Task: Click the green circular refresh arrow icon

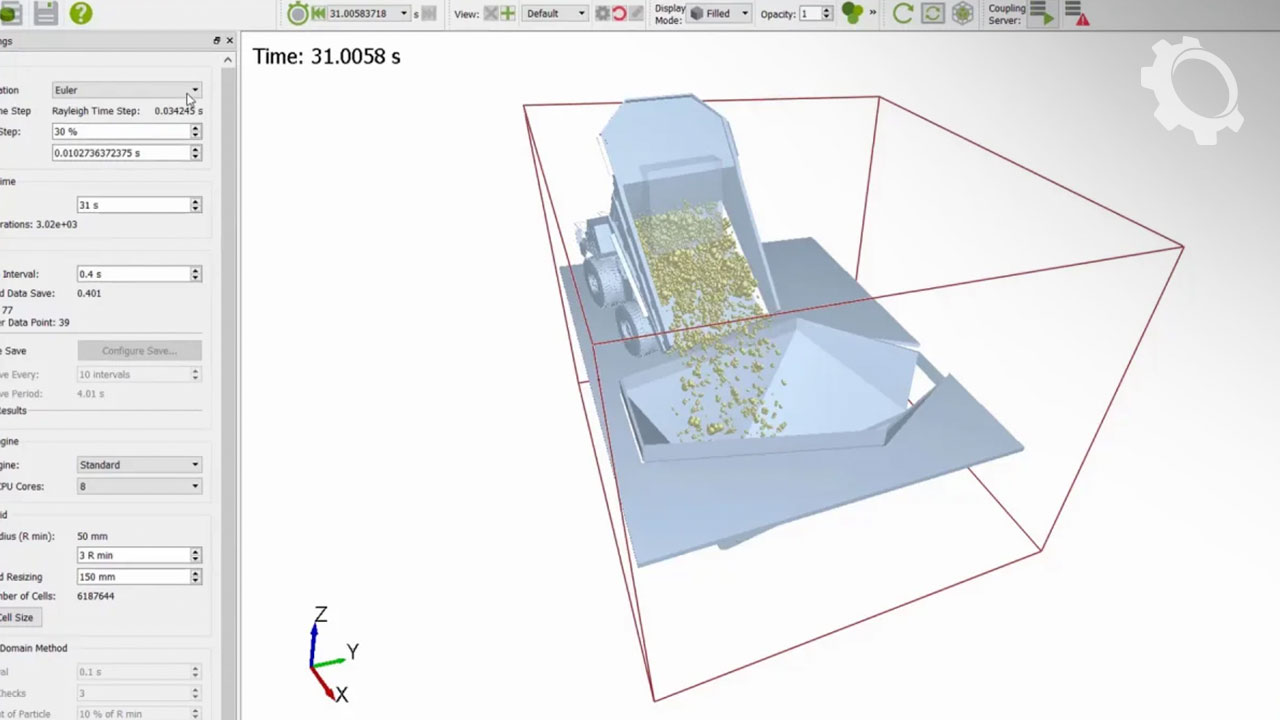Action: click(x=903, y=13)
